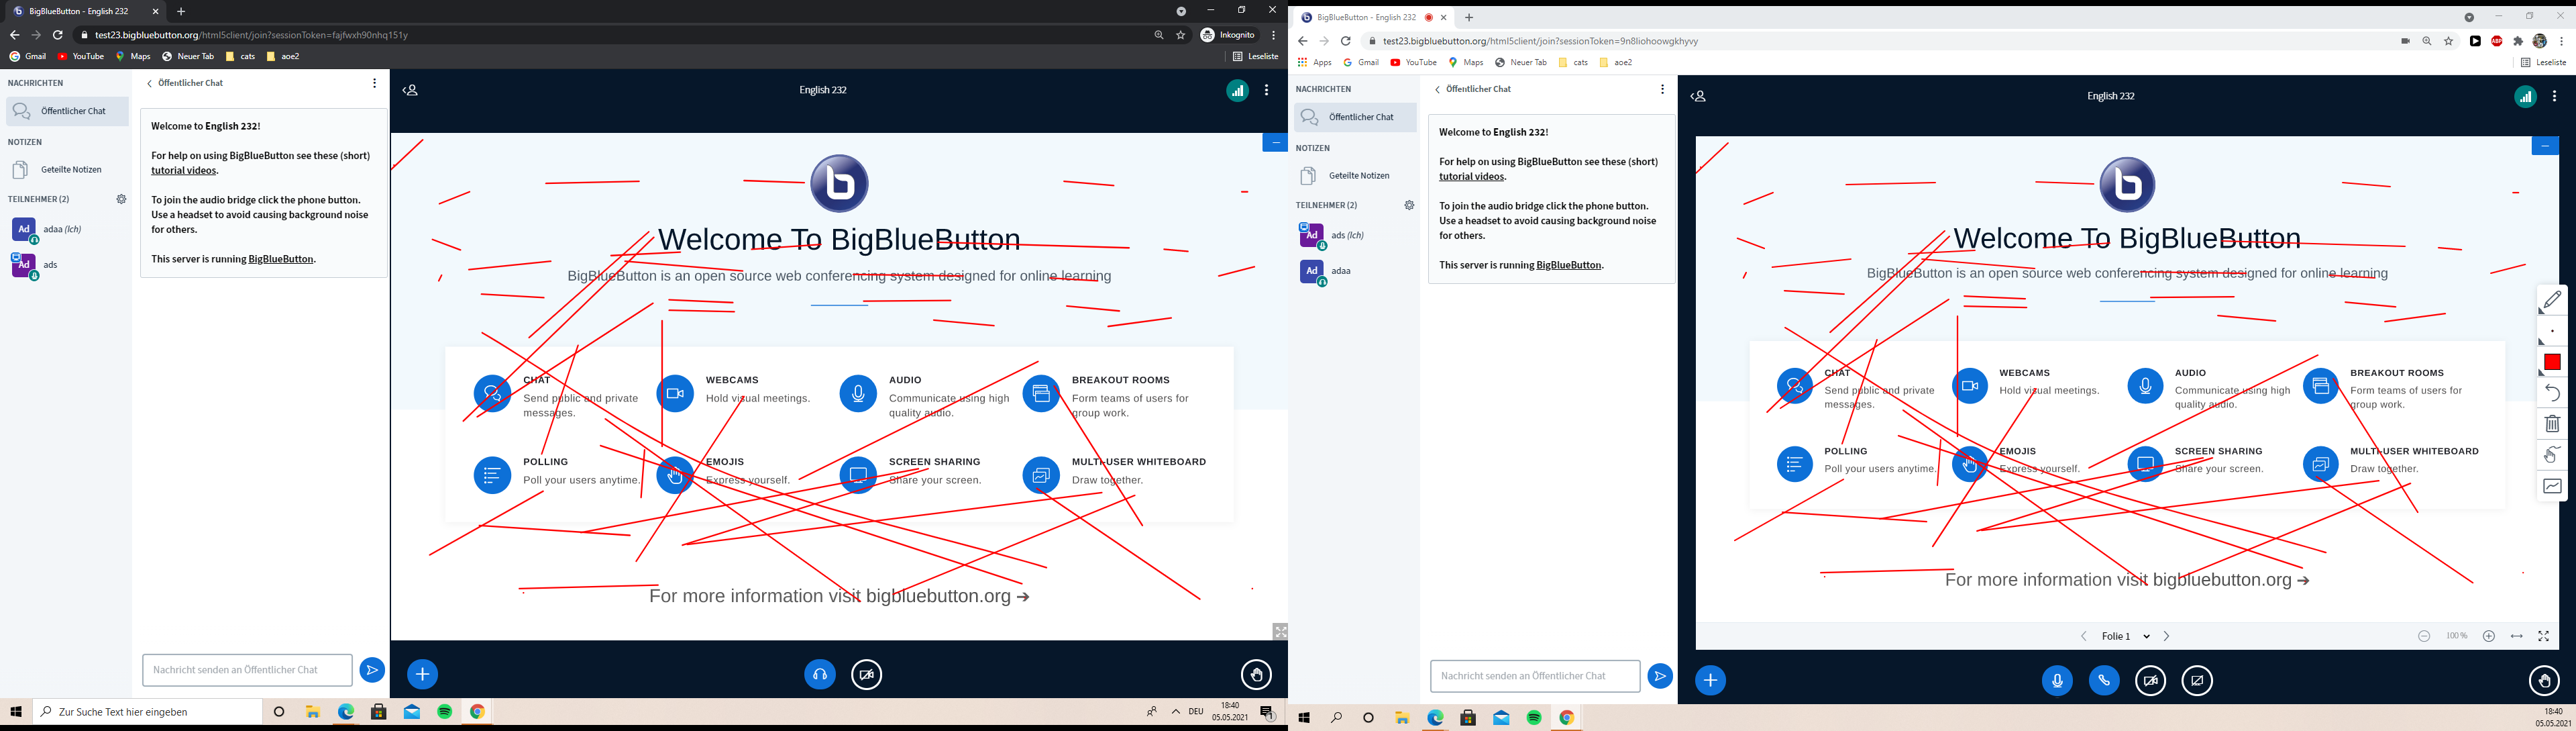
Task: Click the fit-to-width arrows in the right window
Action: tap(2517, 636)
